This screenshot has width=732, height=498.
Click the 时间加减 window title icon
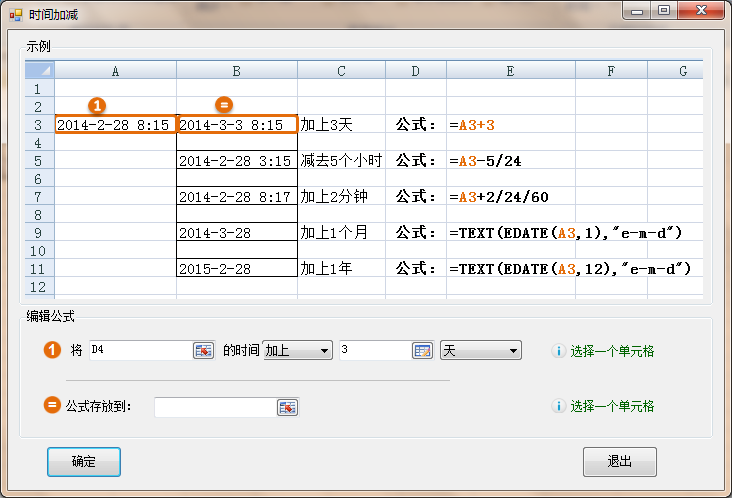16,15
